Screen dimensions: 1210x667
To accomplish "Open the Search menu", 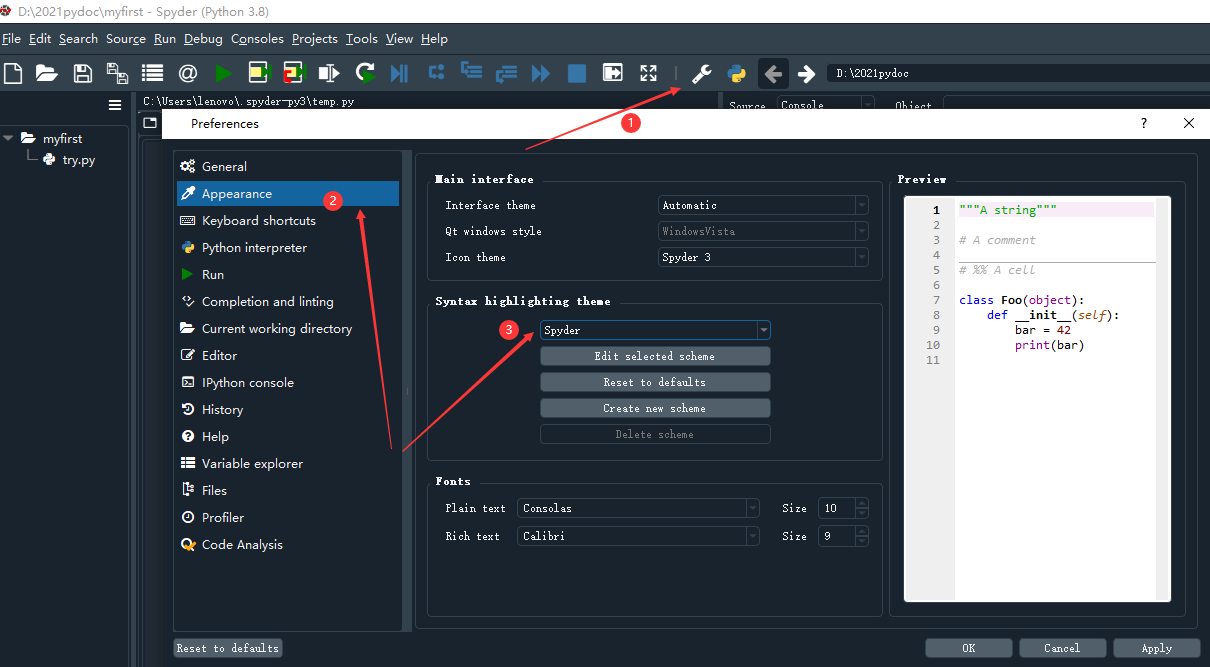I will (78, 39).
